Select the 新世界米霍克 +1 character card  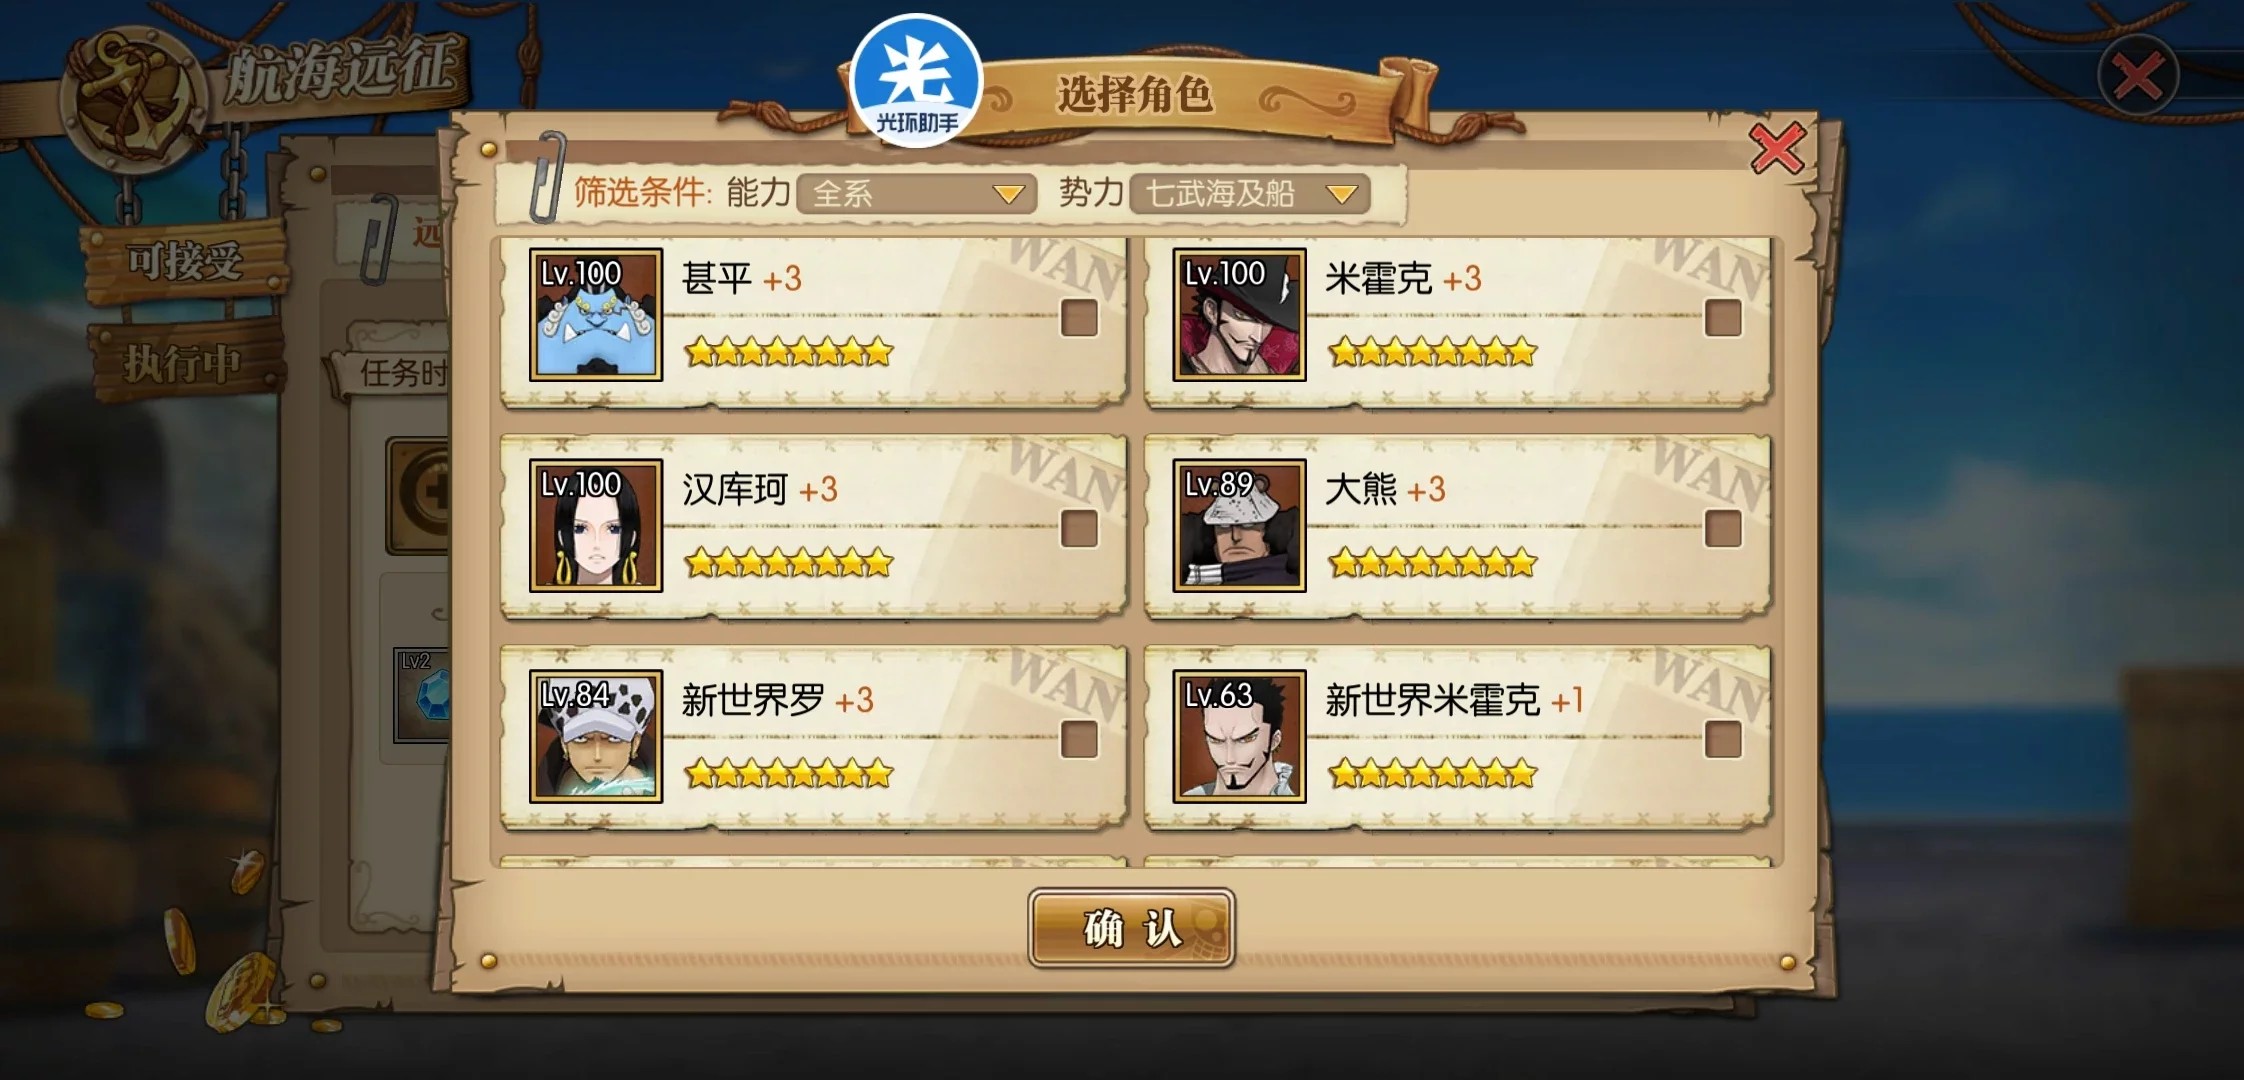pyautogui.click(x=1457, y=737)
